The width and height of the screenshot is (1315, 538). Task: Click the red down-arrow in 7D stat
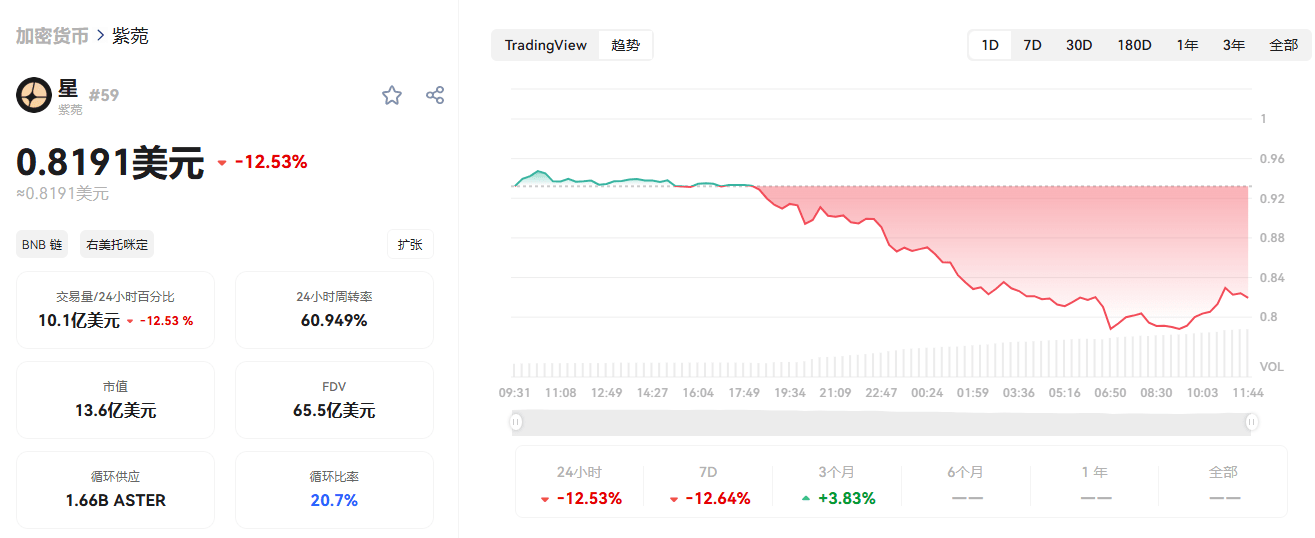675,498
